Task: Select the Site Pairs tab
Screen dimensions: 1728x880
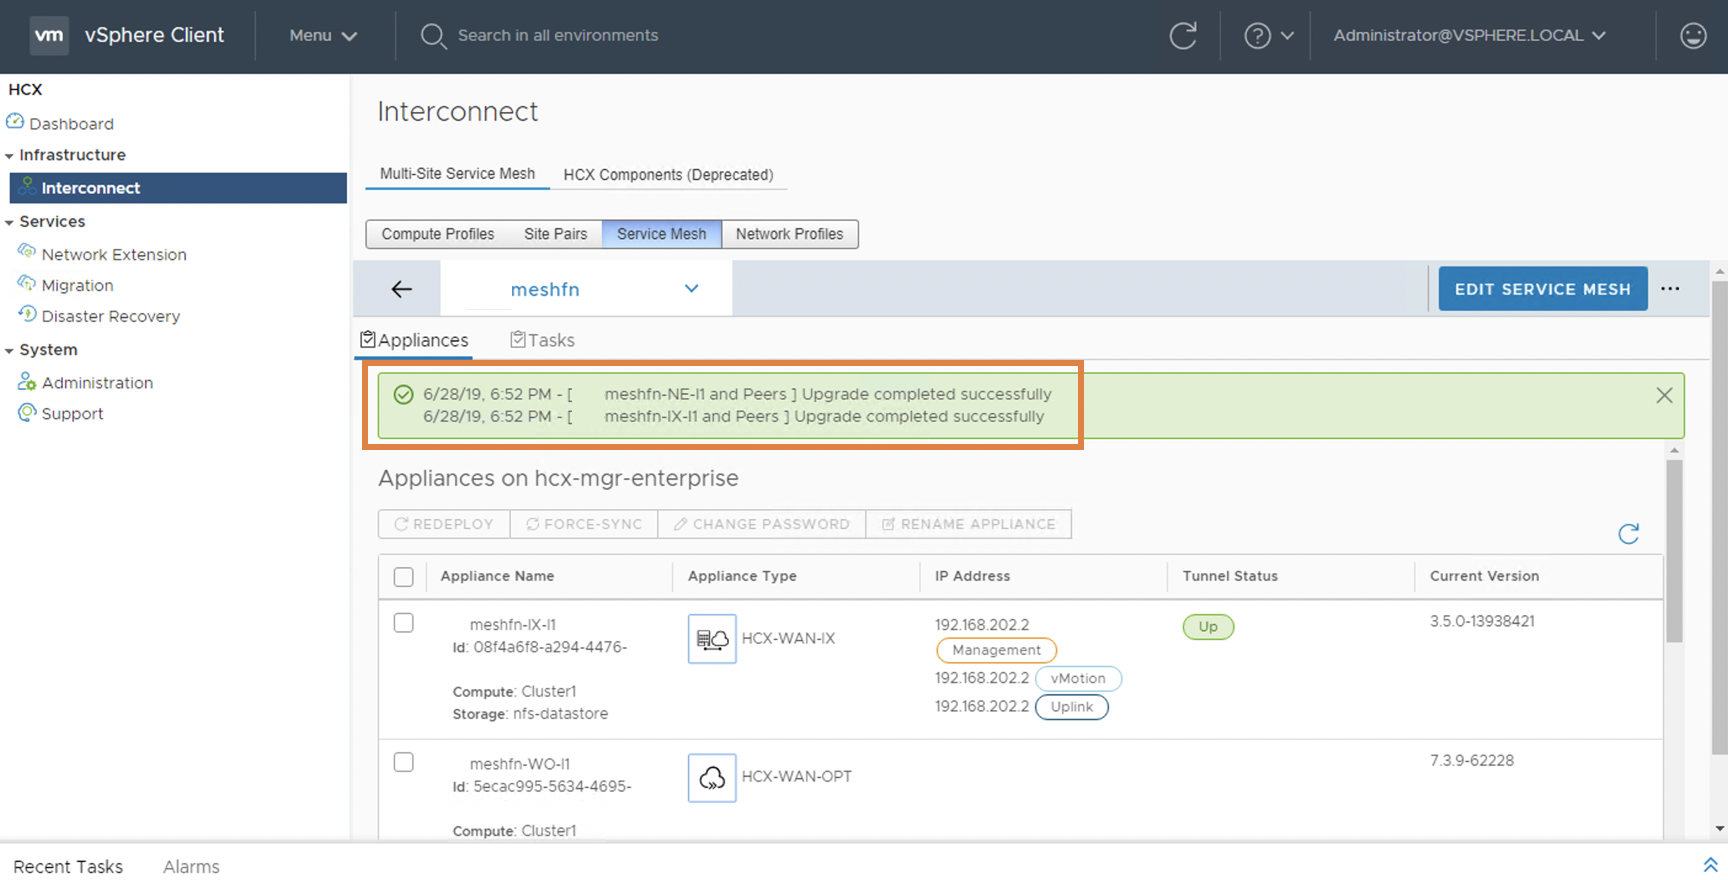Action: [x=556, y=234]
